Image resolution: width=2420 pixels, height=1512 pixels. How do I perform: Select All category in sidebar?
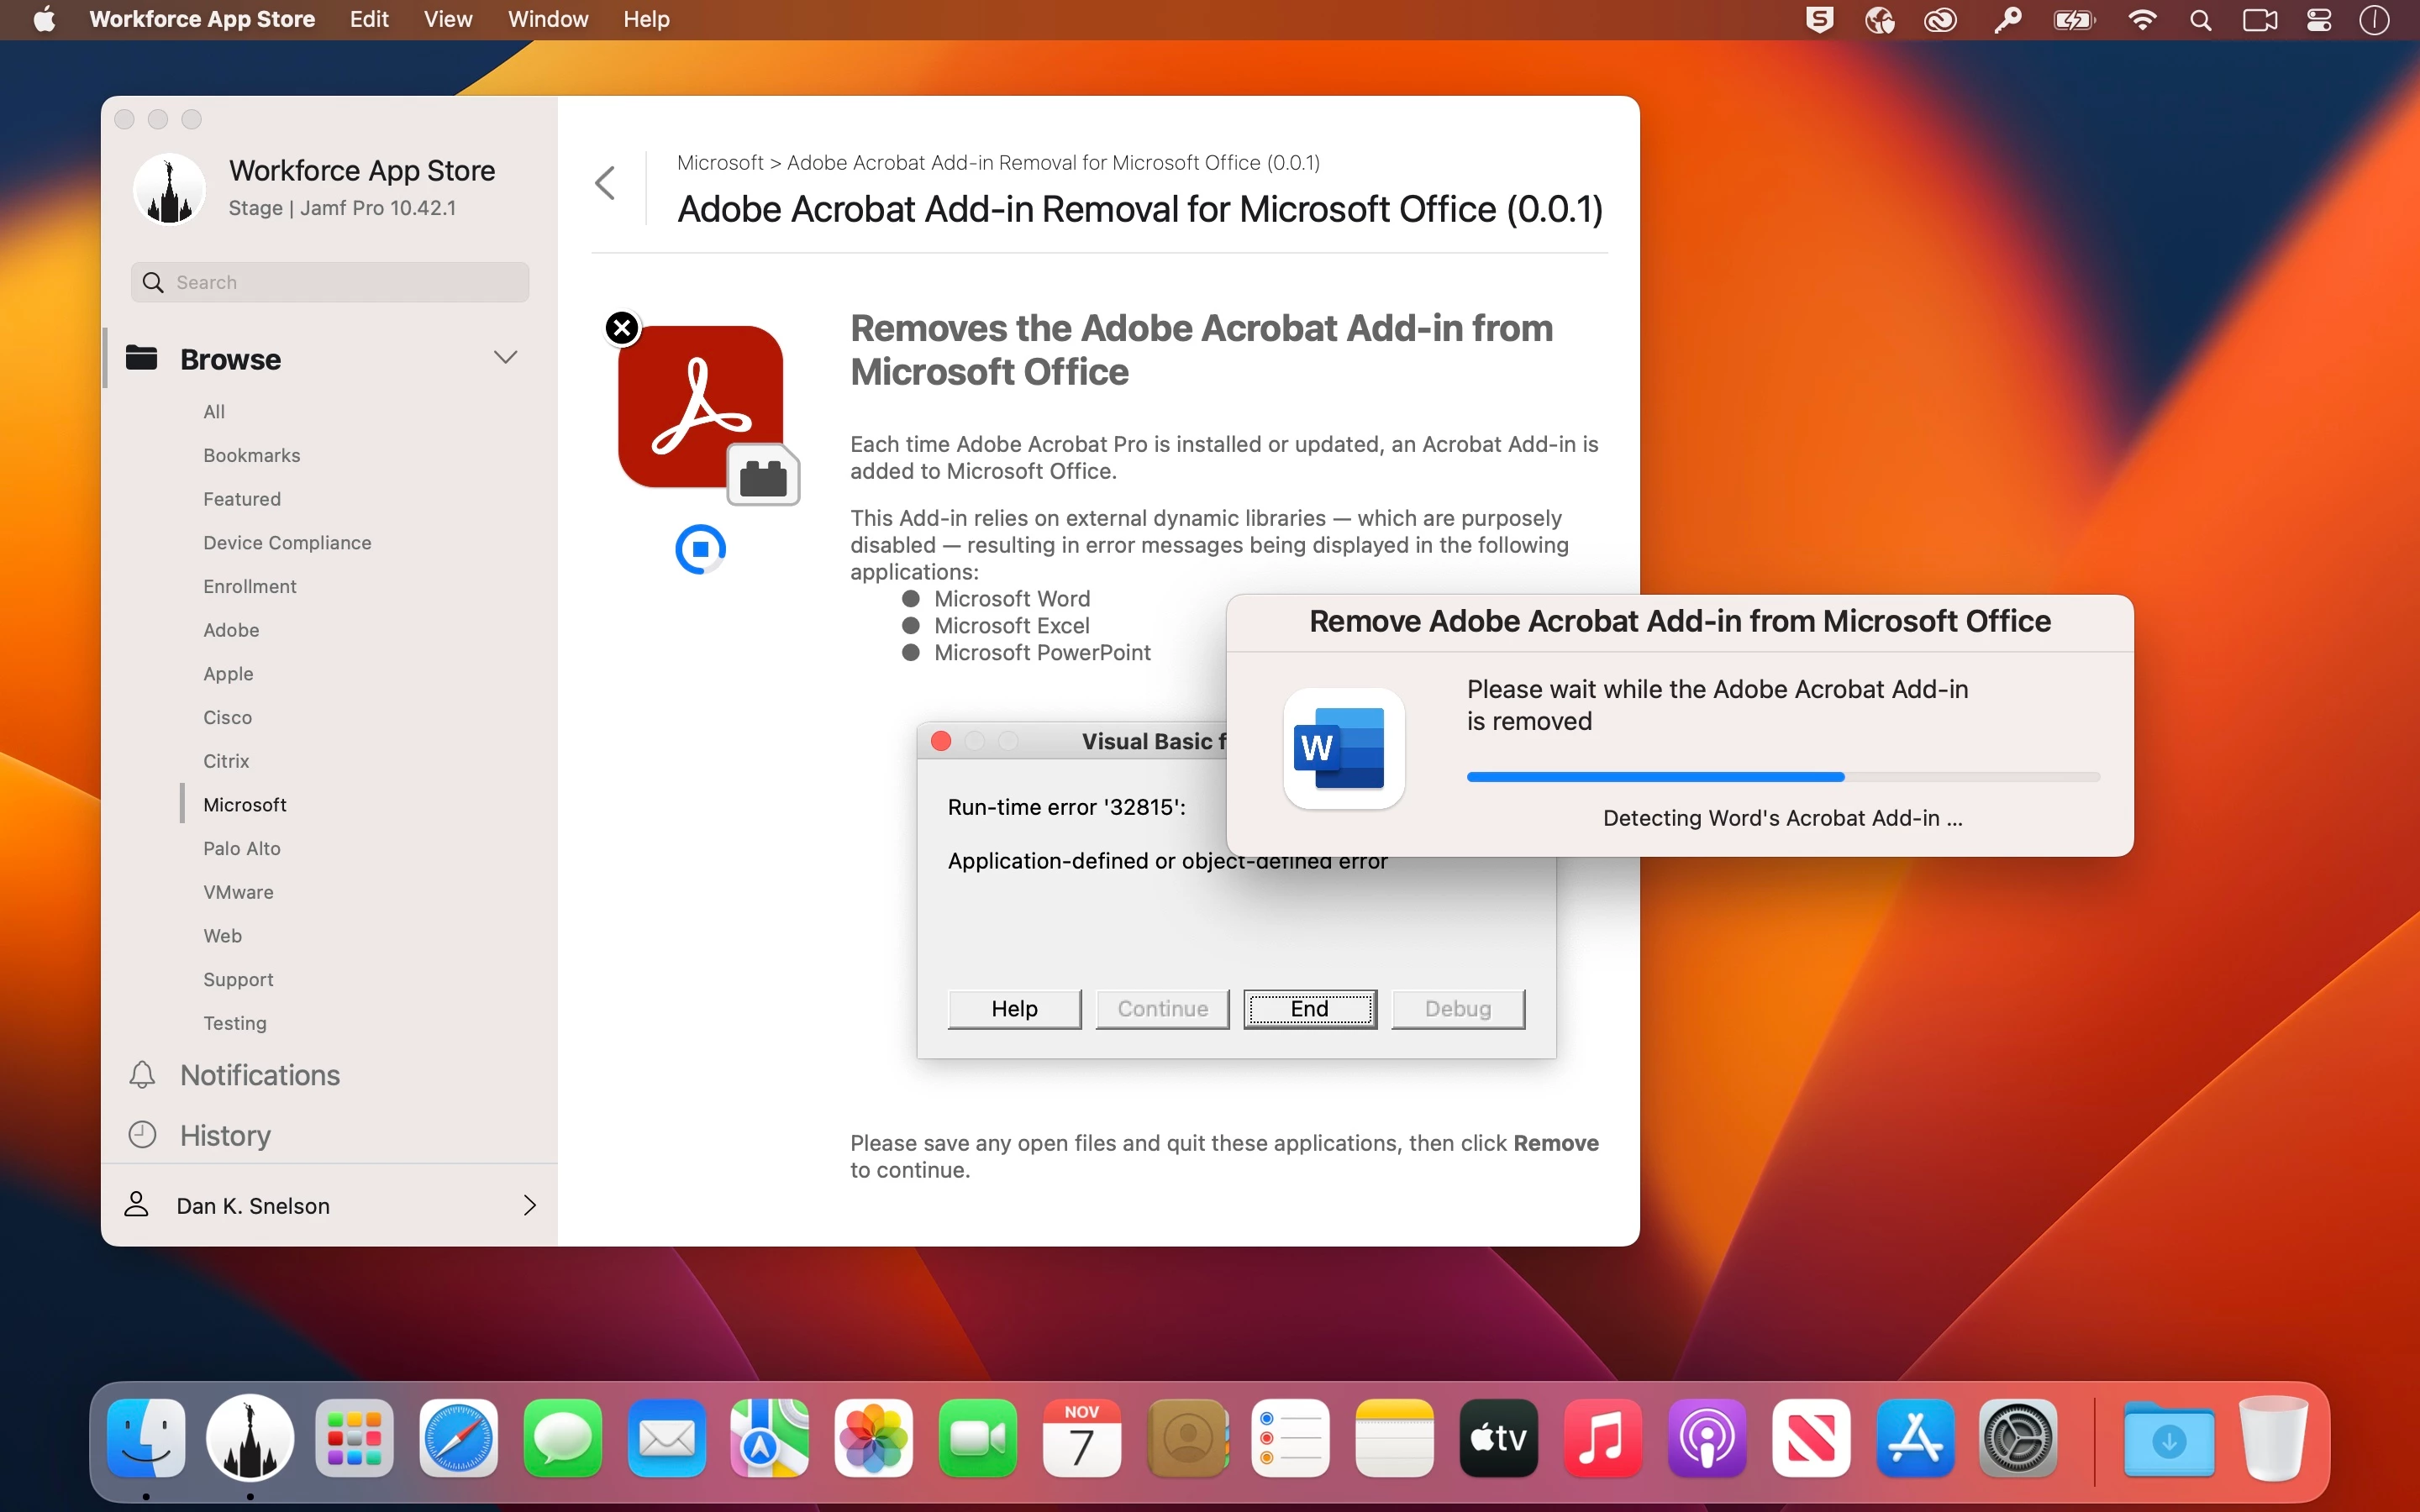[214, 412]
